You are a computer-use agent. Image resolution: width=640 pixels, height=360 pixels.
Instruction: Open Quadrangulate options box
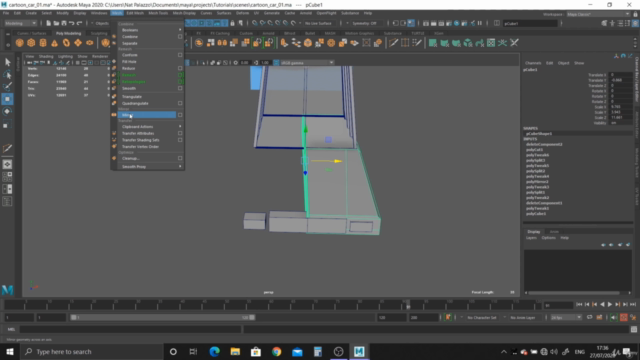[x=180, y=103]
